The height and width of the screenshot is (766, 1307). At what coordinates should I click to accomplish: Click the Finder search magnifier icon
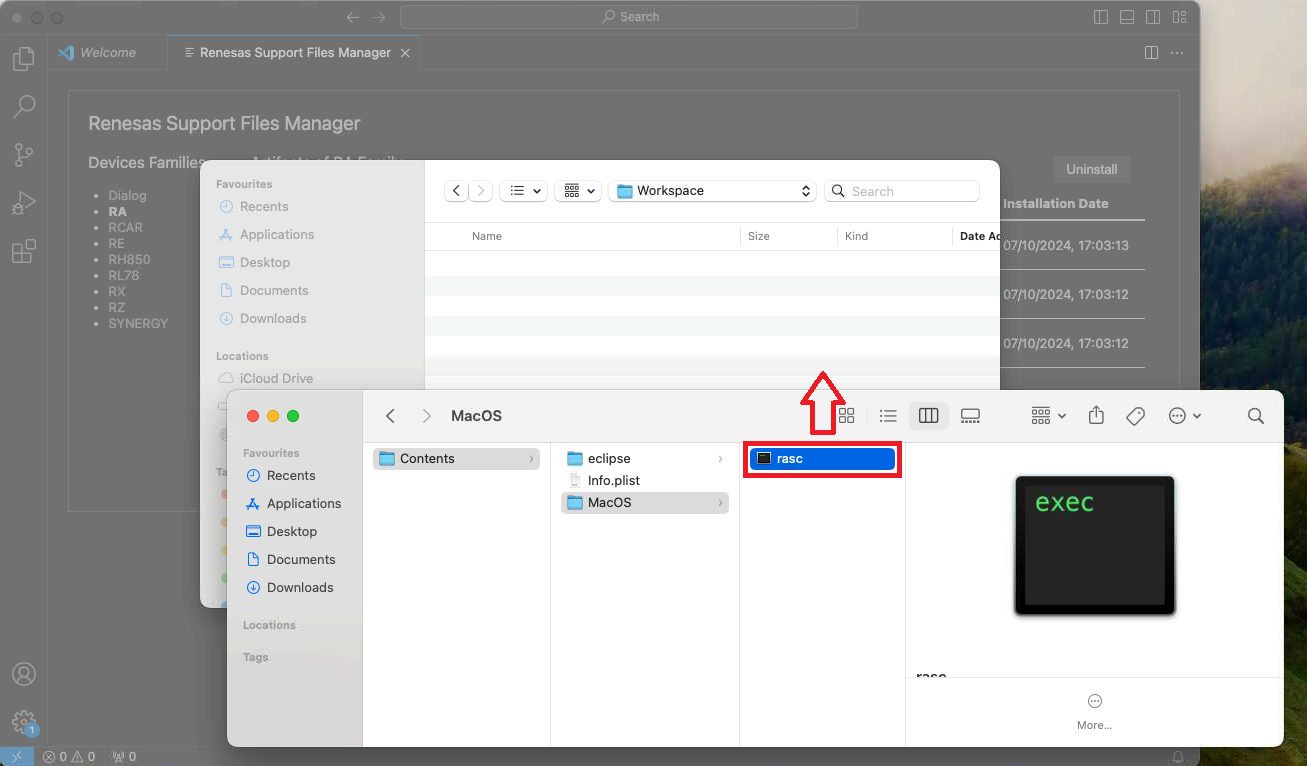1256,416
